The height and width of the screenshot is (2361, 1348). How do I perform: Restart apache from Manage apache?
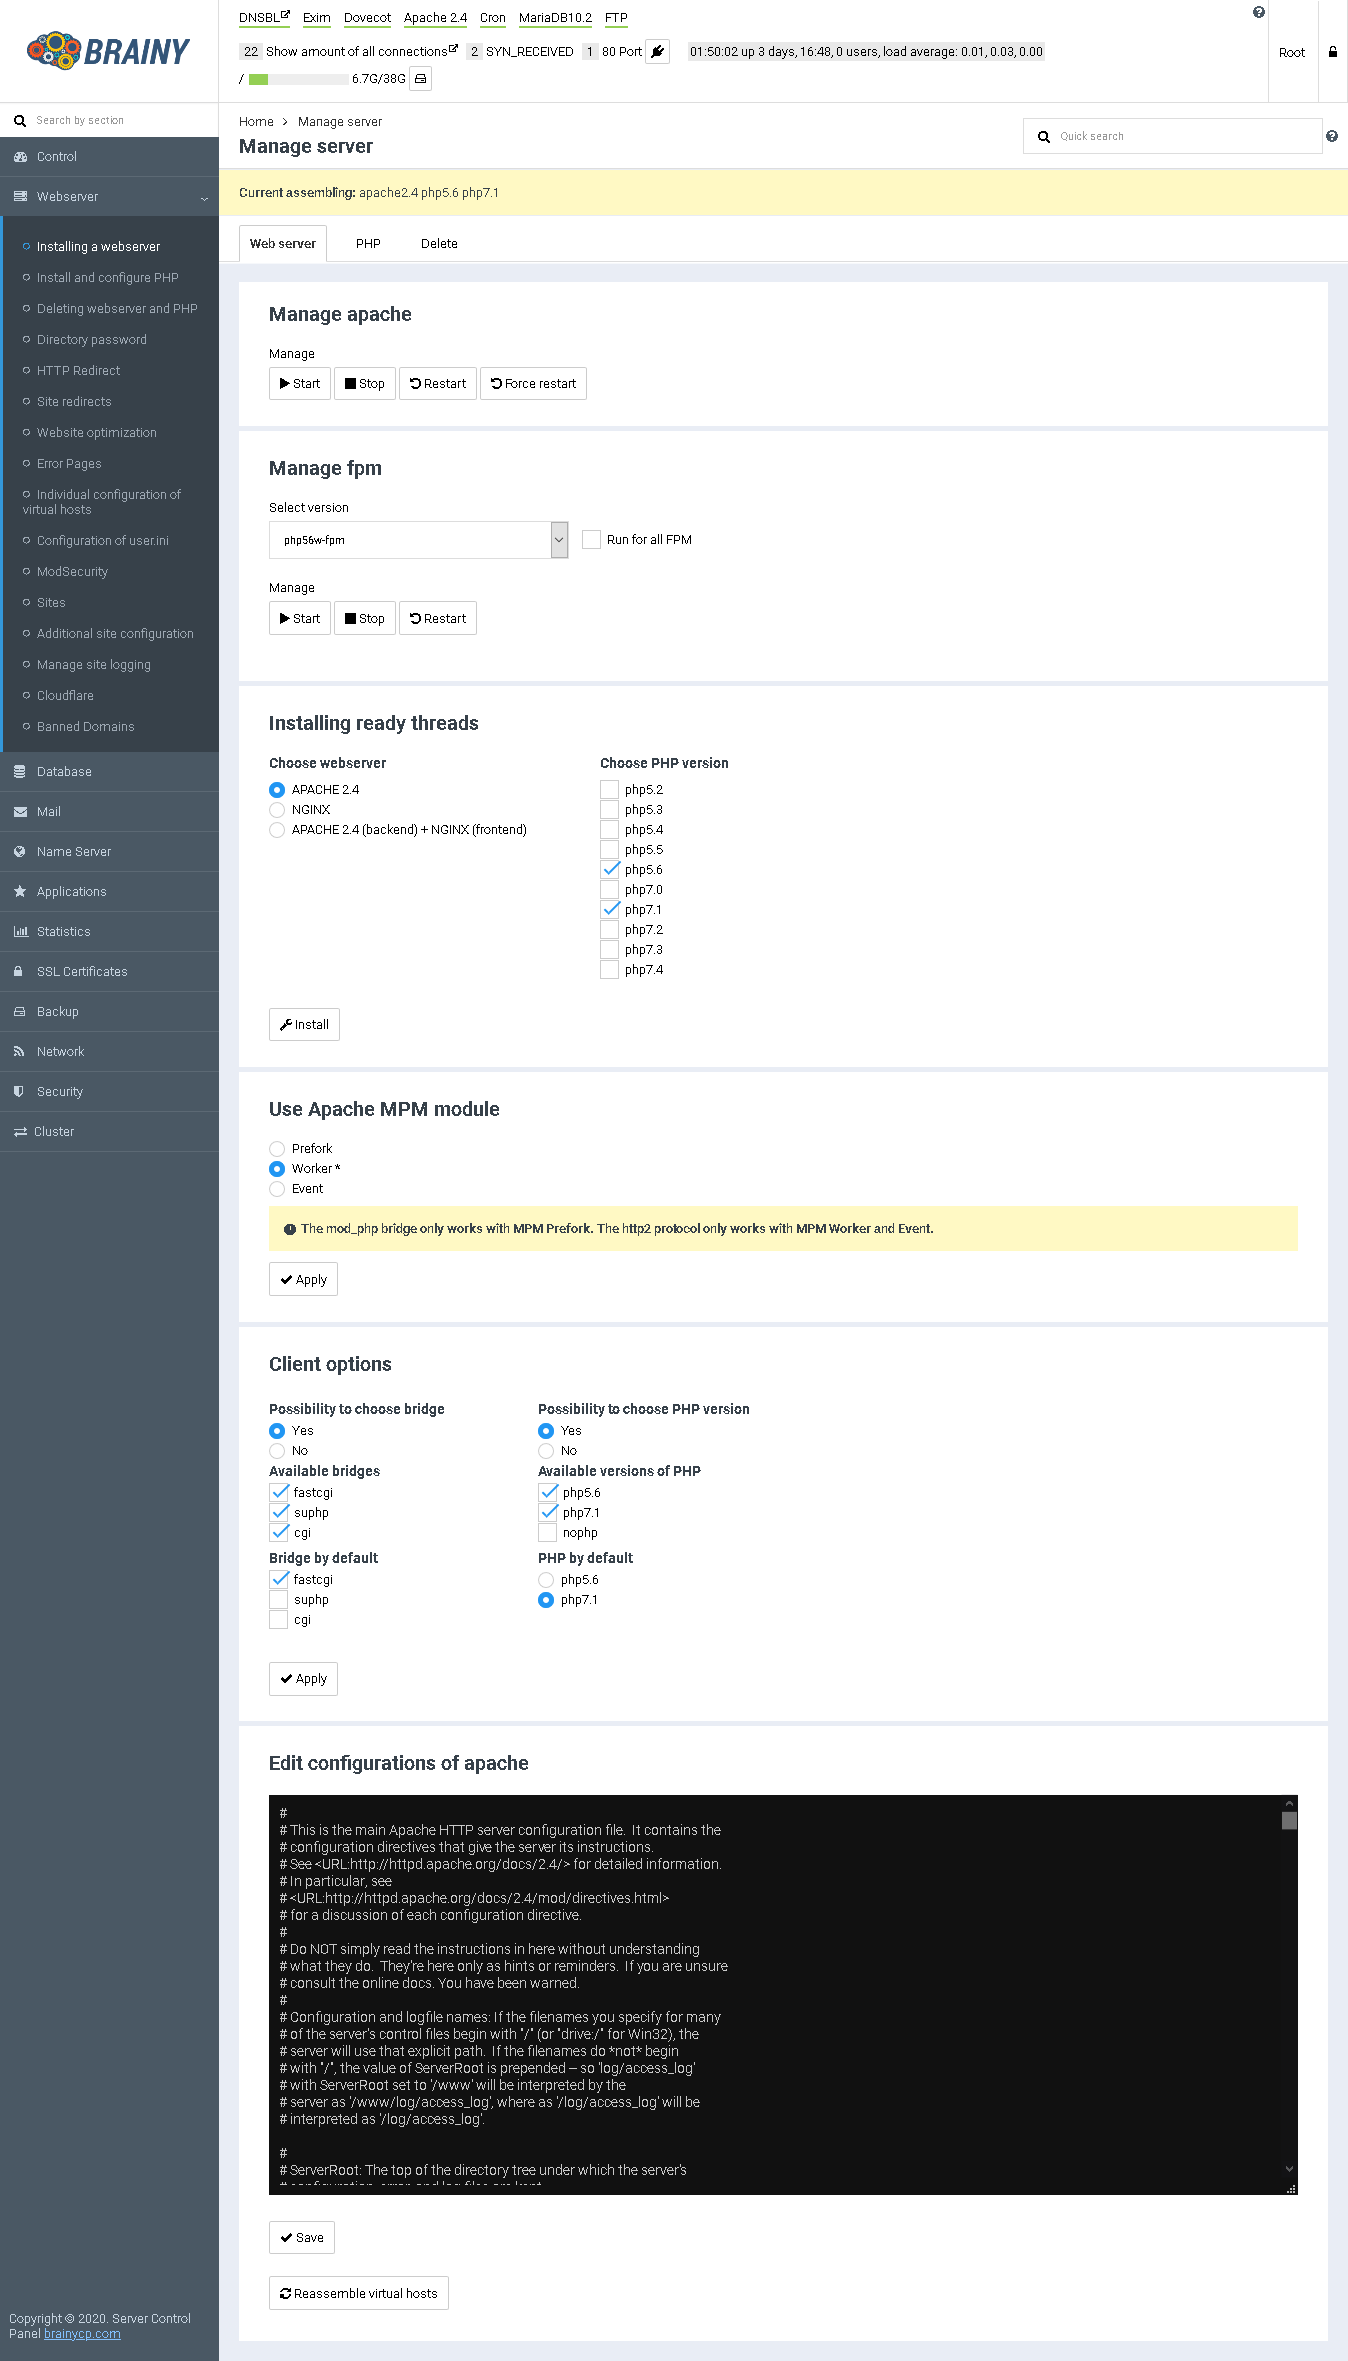tap(438, 384)
